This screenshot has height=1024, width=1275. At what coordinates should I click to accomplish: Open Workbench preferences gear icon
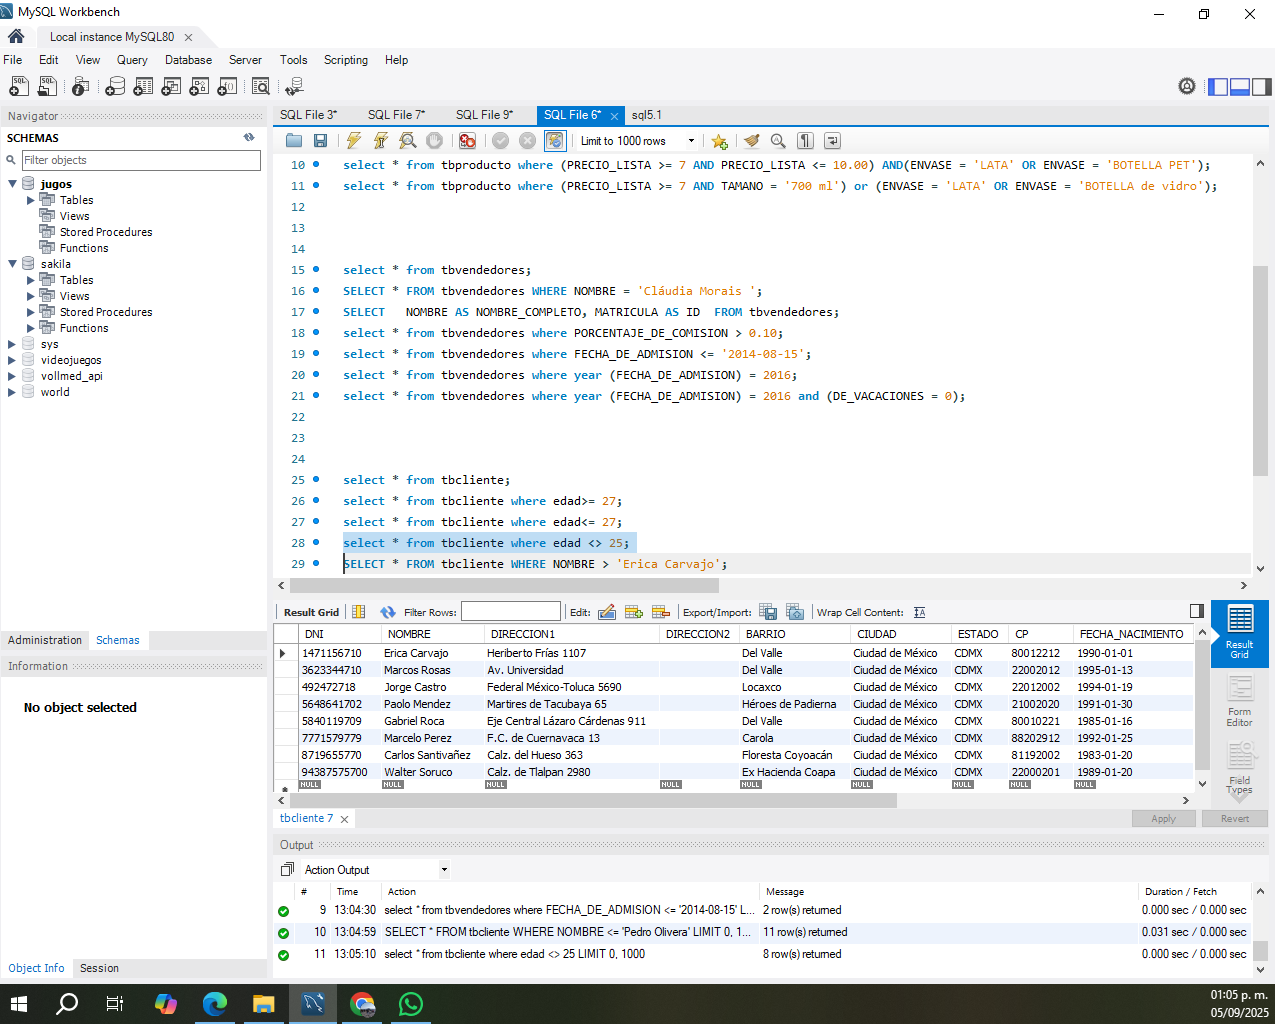tap(1187, 86)
